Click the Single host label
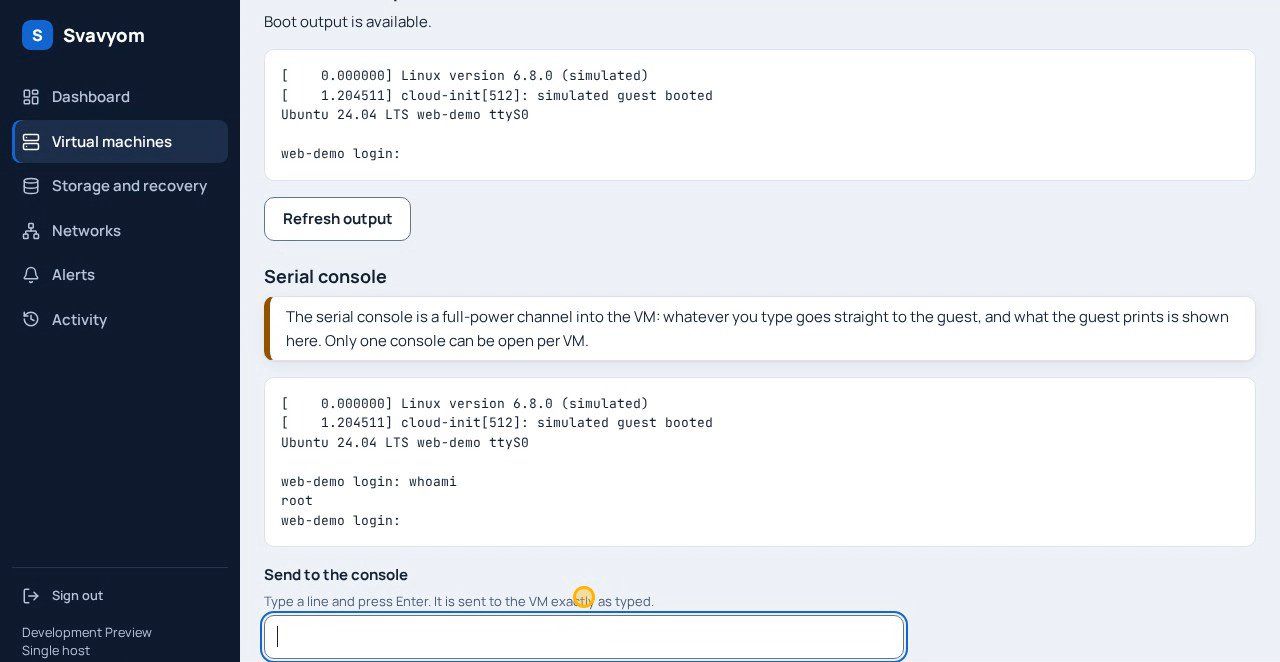This screenshot has width=1280, height=662. click(56, 651)
